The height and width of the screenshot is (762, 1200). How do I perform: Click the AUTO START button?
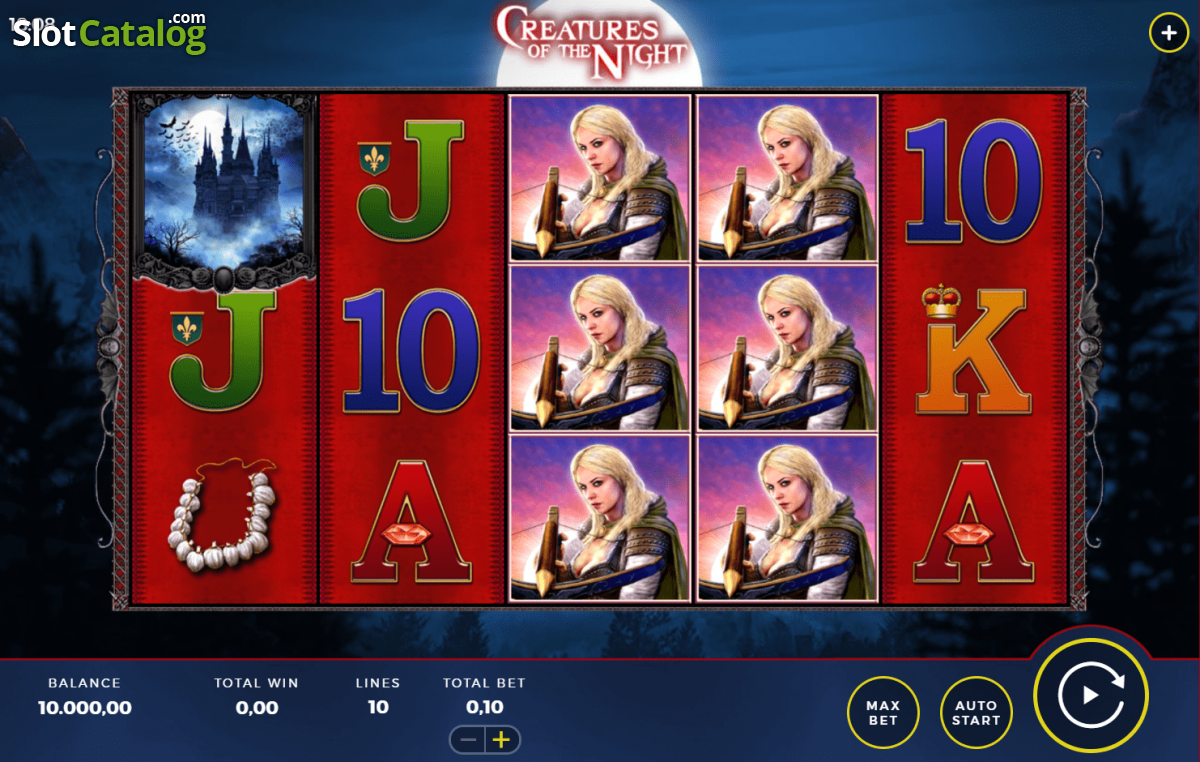(976, 713)
